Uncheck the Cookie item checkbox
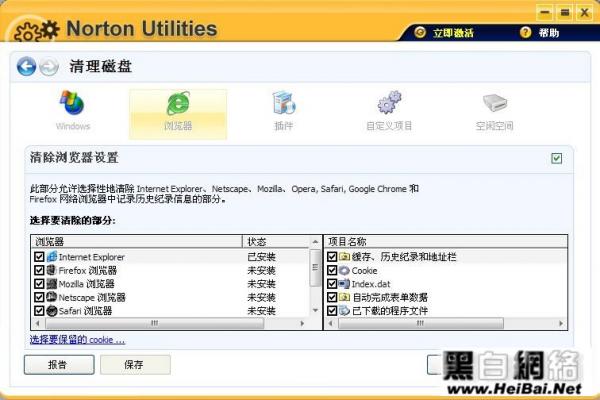Image resolution: width=600 pixels, height=400 pixels. pyautogui.click(x=332, y=270)
